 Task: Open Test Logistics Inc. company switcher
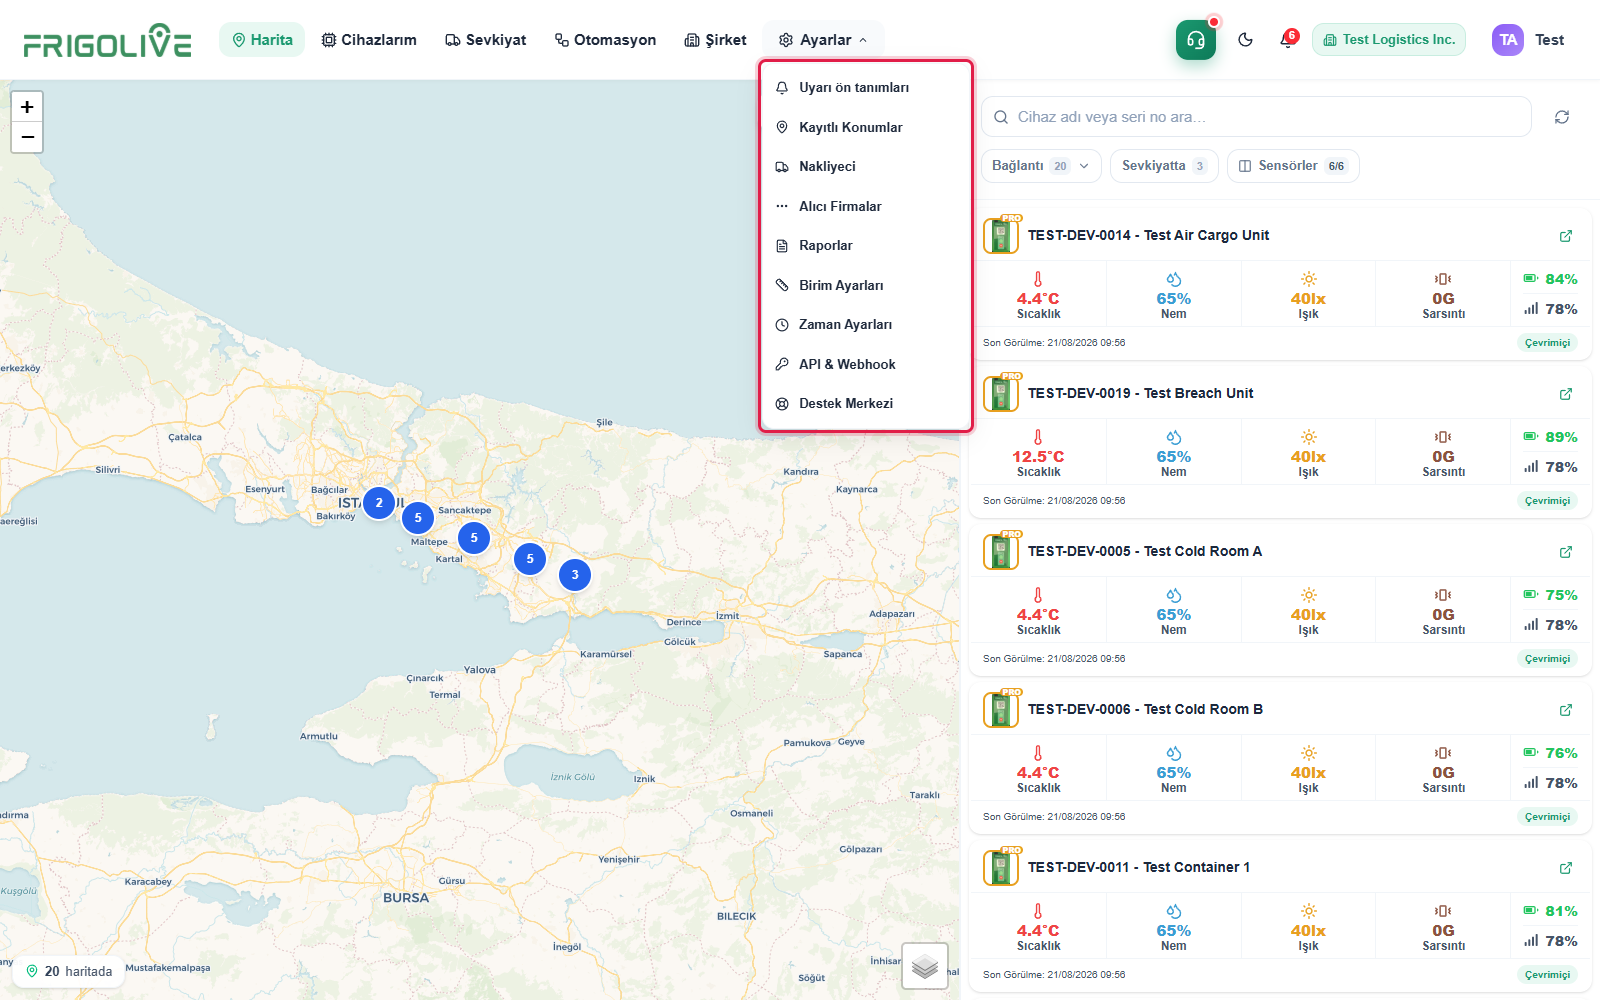(x=1389, y=40)
